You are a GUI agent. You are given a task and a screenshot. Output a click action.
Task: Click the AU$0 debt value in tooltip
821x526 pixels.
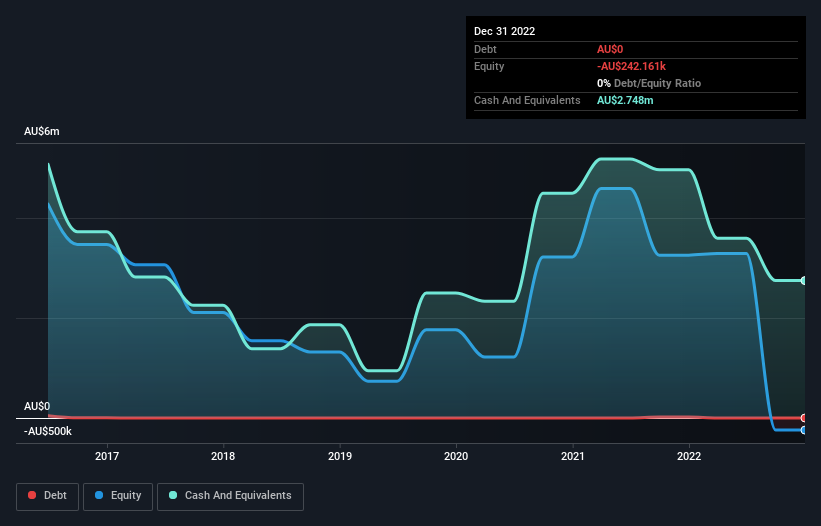pyautogui.click(x=610, y=49)
